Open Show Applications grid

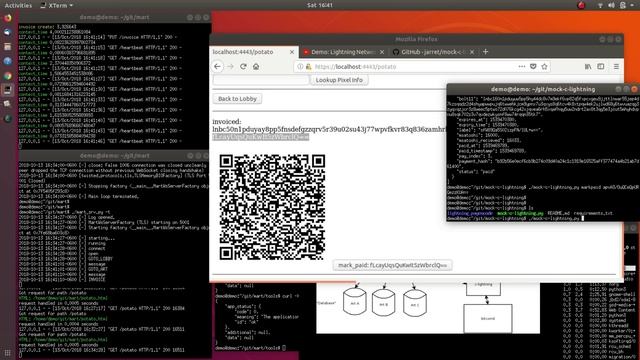(7, 353)
